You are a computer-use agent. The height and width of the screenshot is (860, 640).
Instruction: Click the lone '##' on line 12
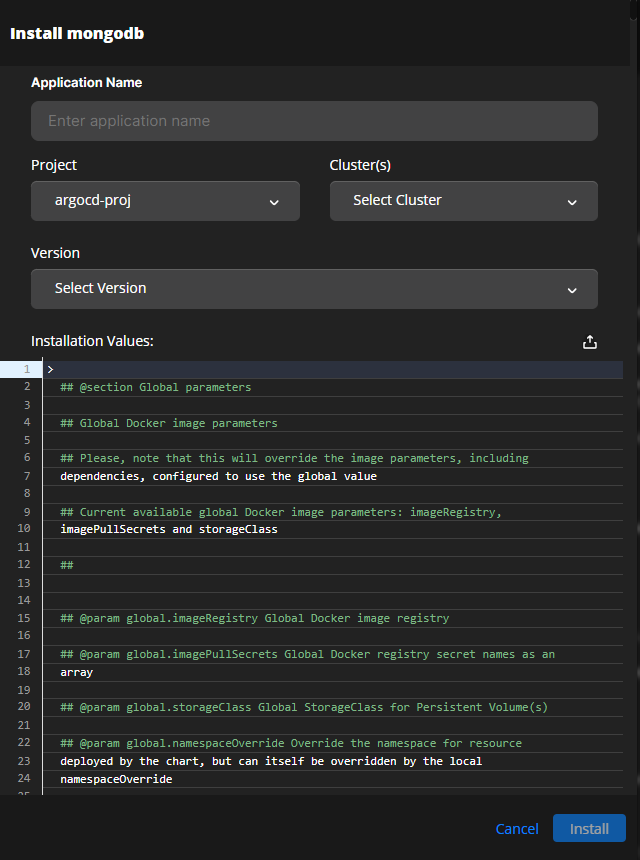[66, 565]
